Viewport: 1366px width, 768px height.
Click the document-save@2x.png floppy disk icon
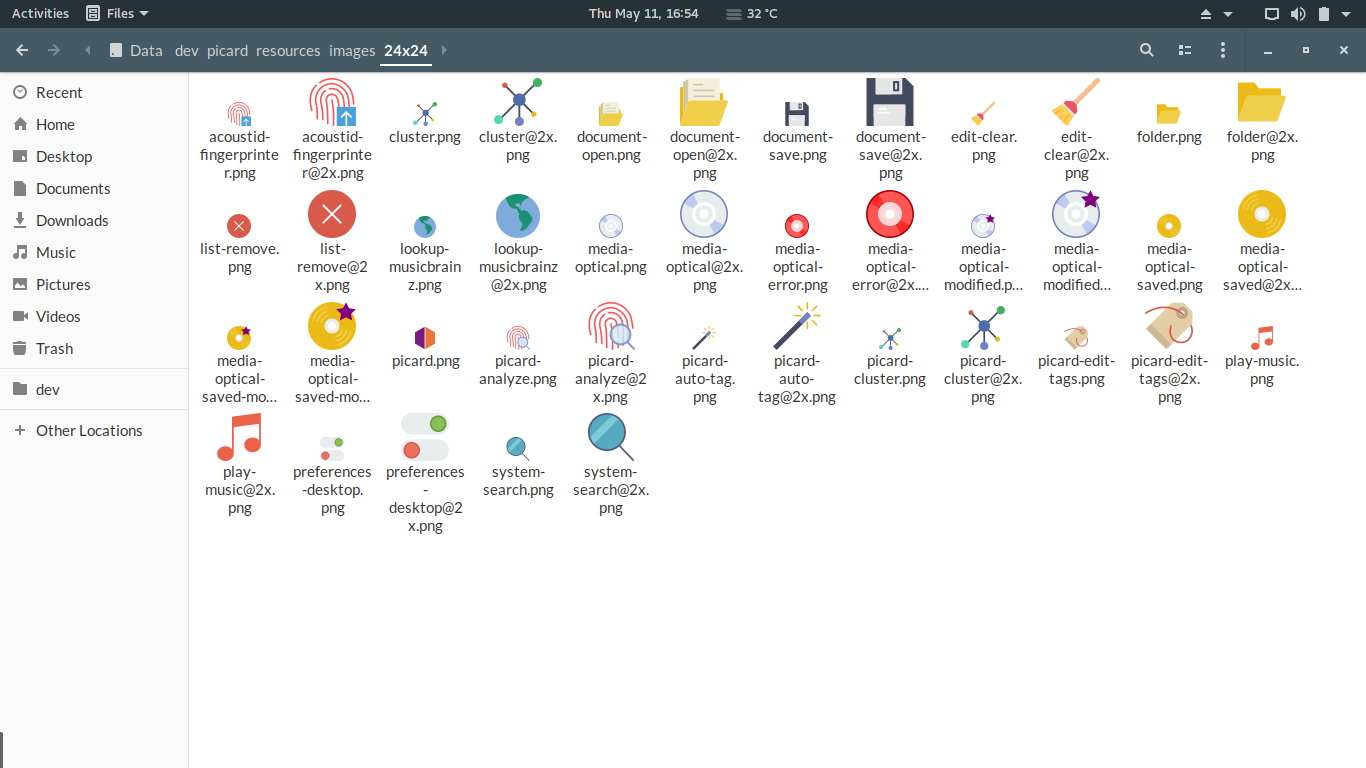click(890, 102)
